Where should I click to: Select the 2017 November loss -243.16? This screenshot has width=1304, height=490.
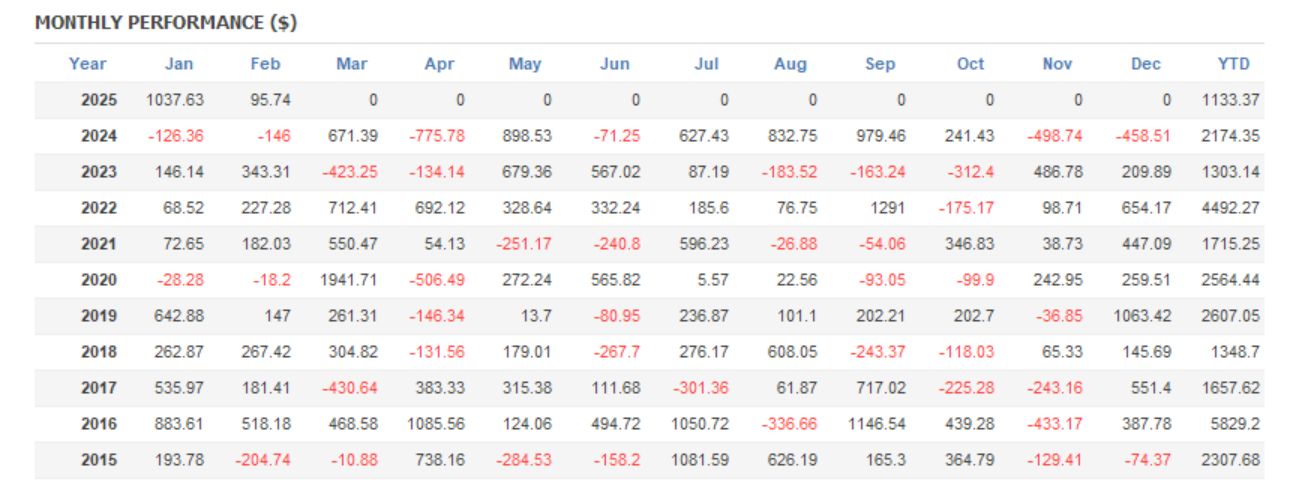[1054, 388]
